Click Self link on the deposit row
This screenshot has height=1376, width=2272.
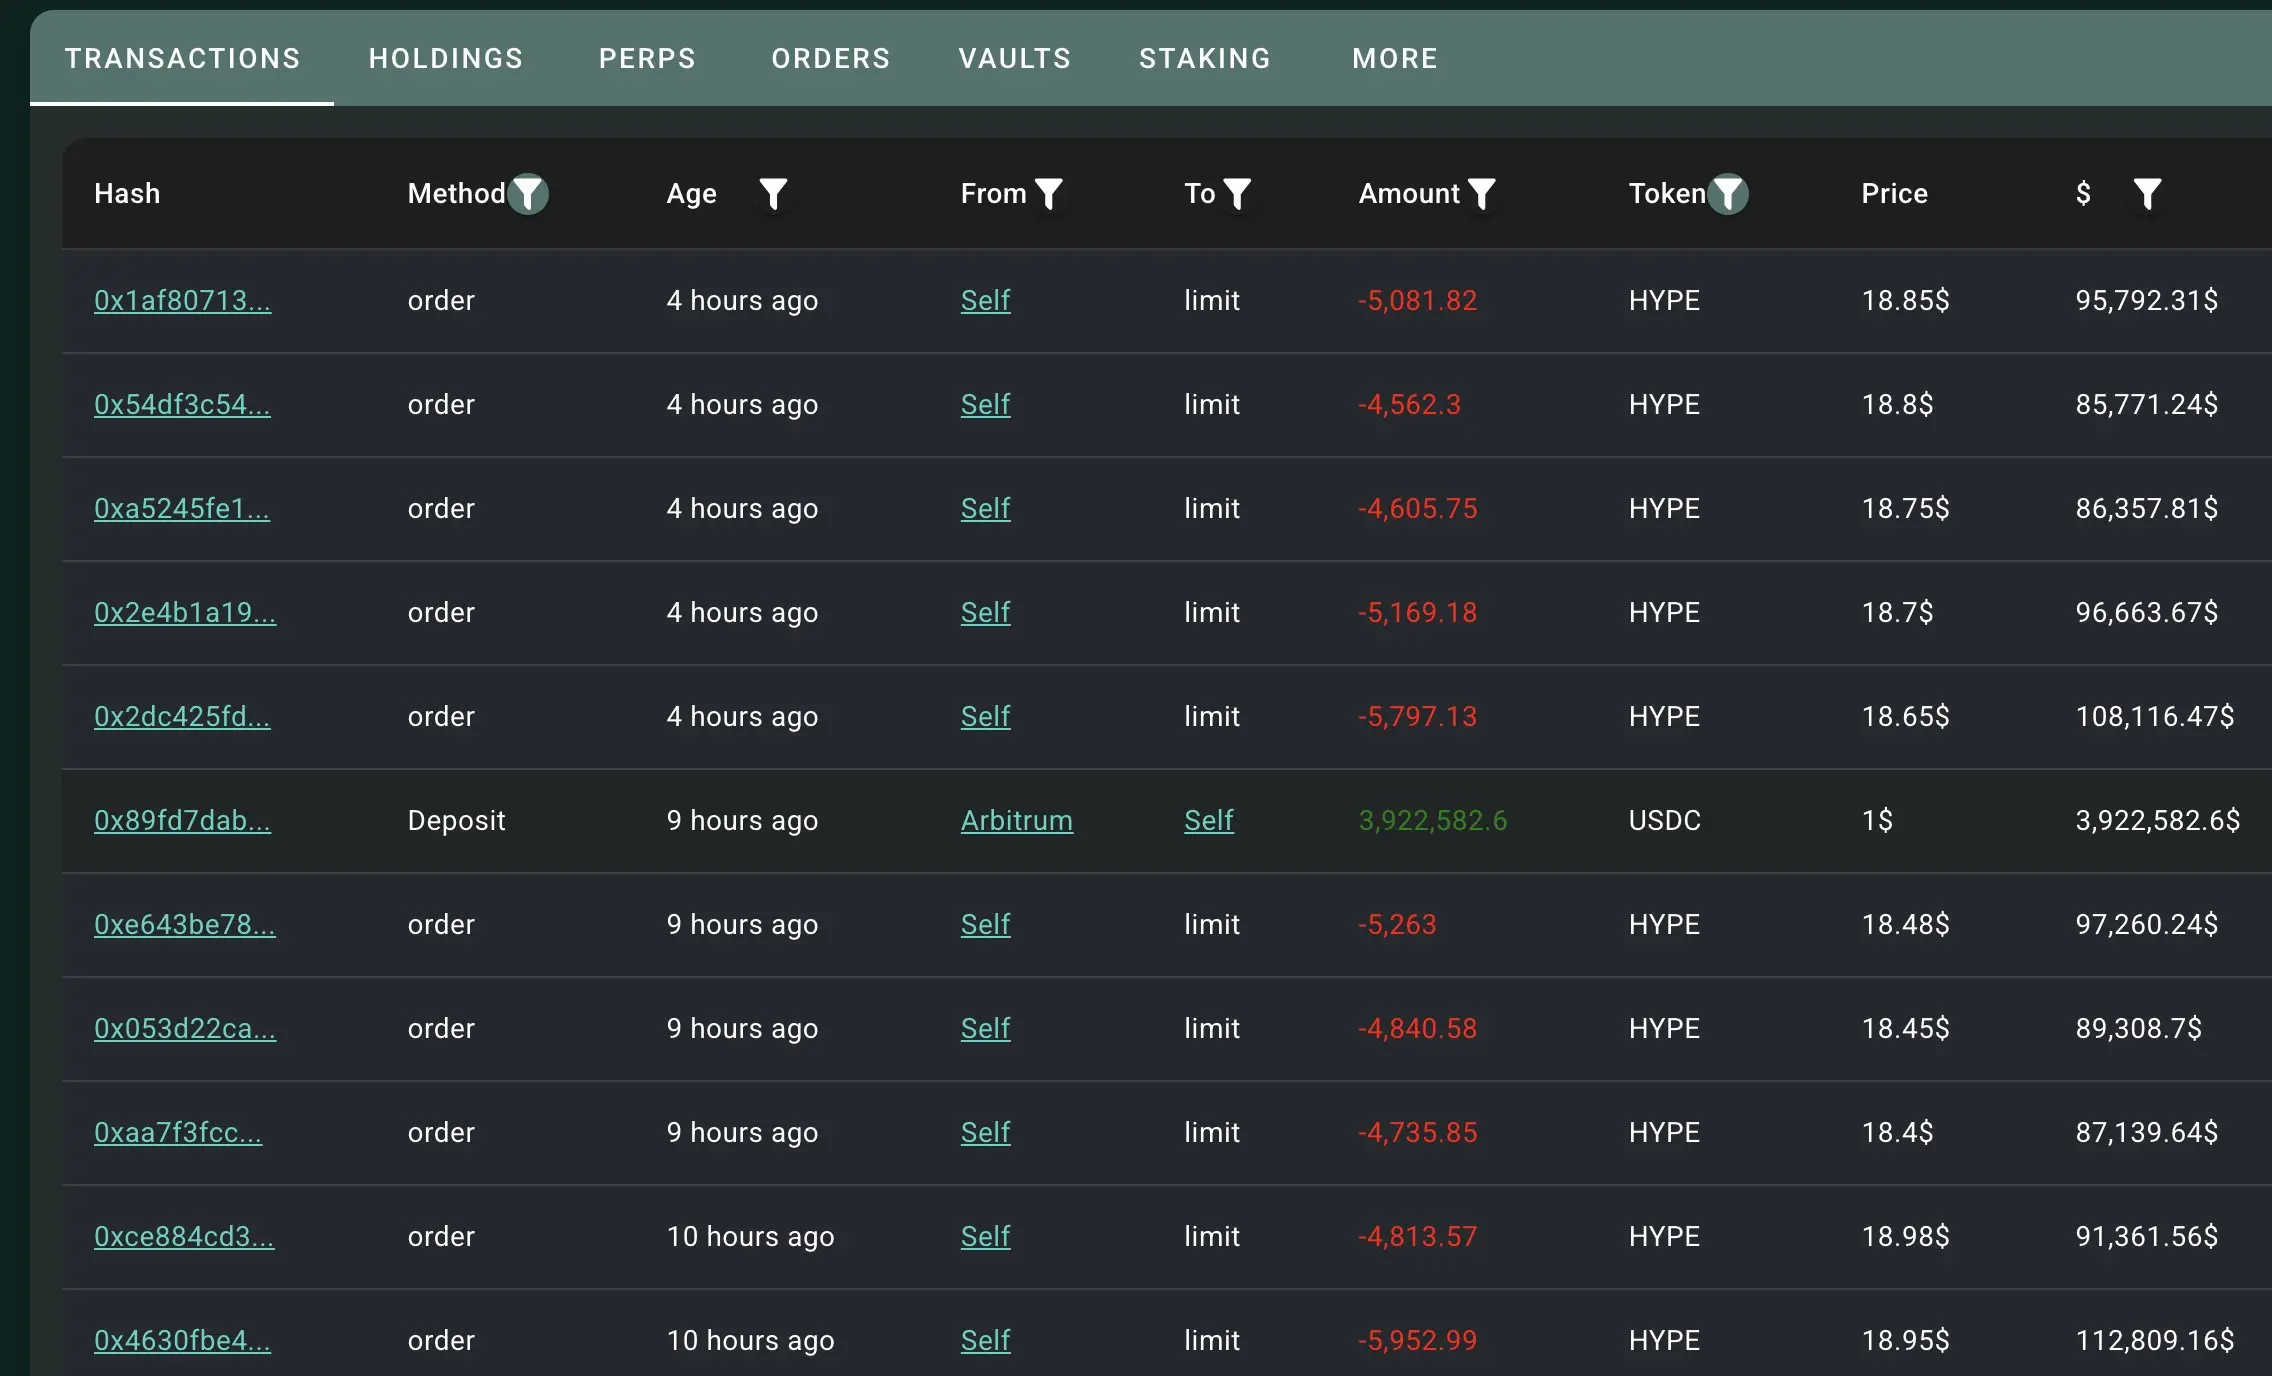click(1208, 820)
